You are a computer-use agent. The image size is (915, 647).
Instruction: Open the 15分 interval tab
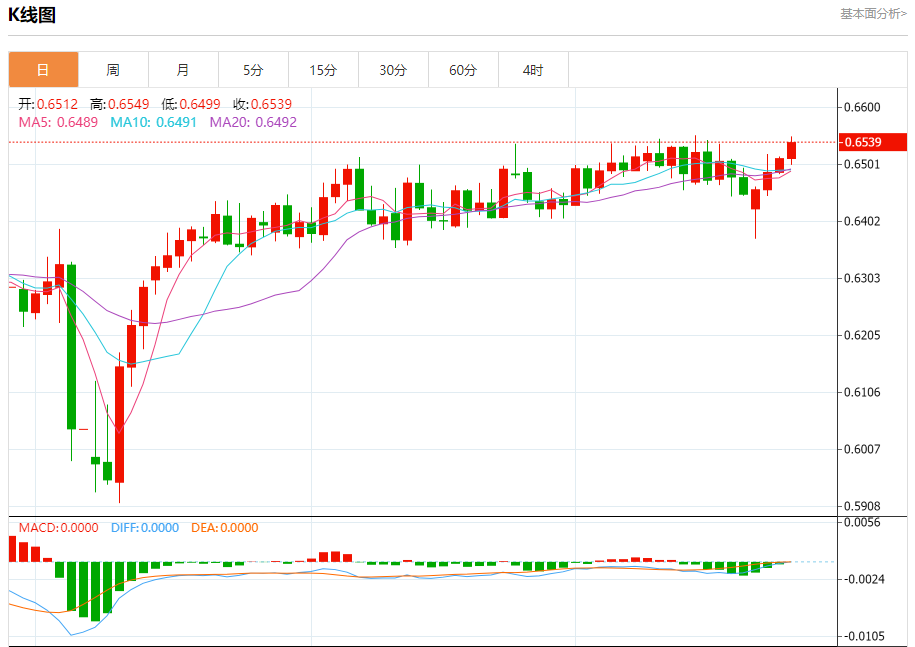323,70
